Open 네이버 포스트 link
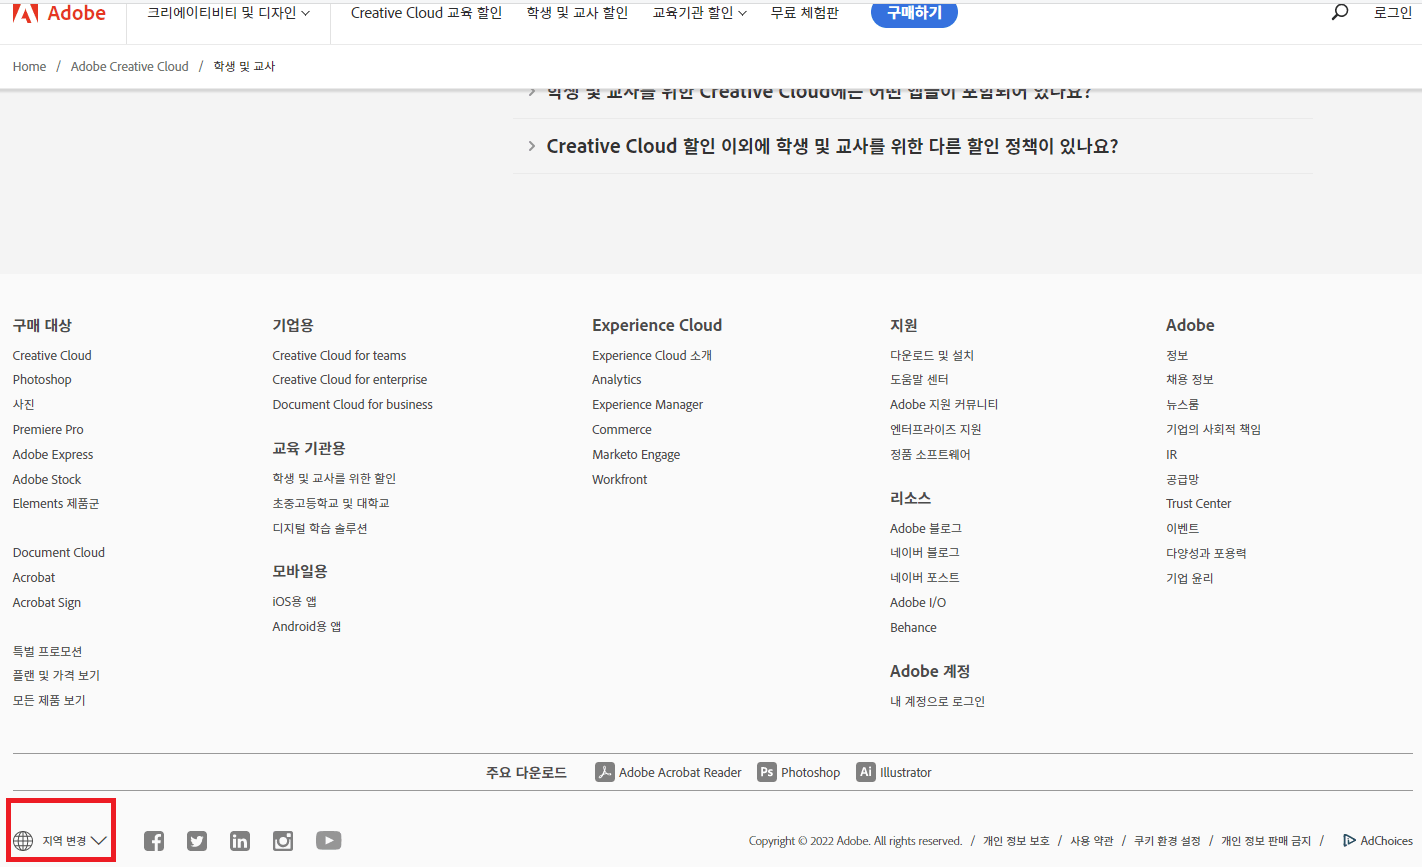The image size is (1422, 867). click(x=925, y=578)
